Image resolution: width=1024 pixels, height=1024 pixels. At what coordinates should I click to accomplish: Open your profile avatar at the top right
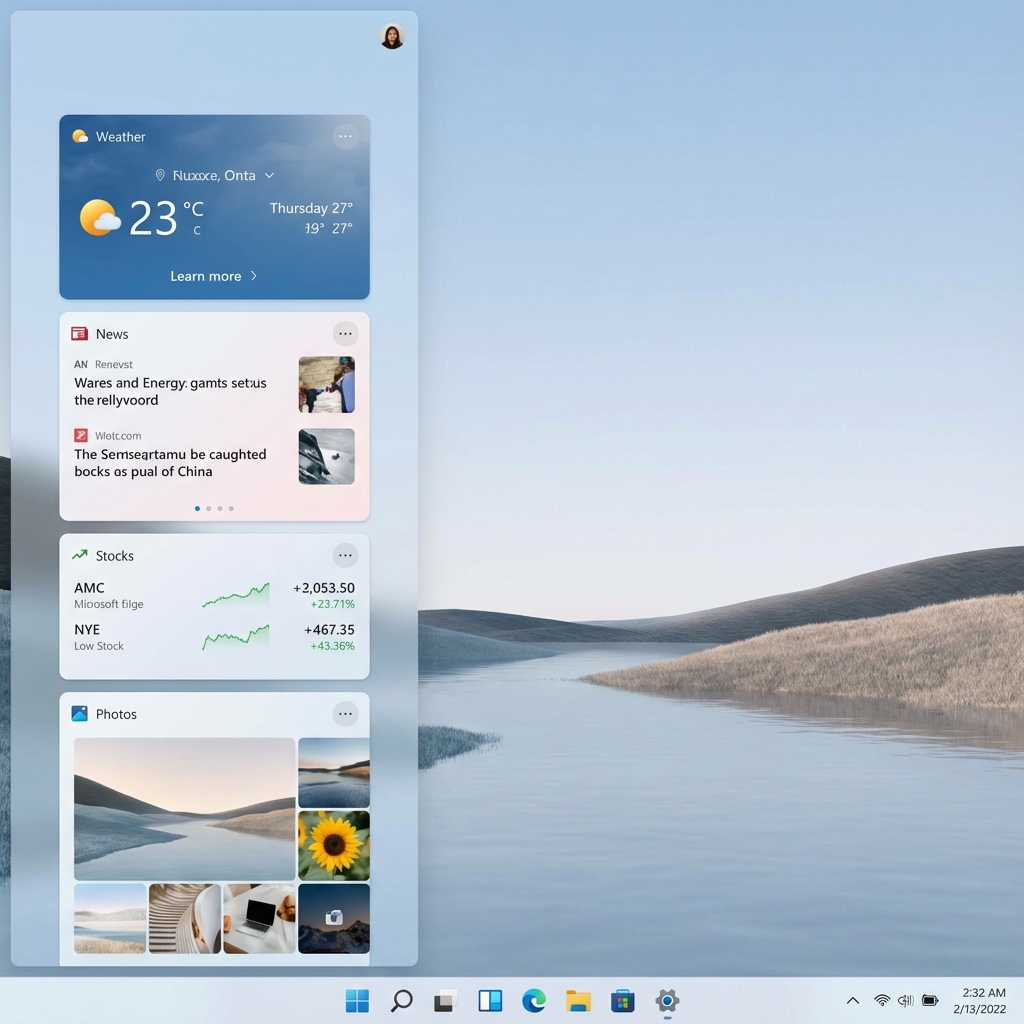coord(392,36)
